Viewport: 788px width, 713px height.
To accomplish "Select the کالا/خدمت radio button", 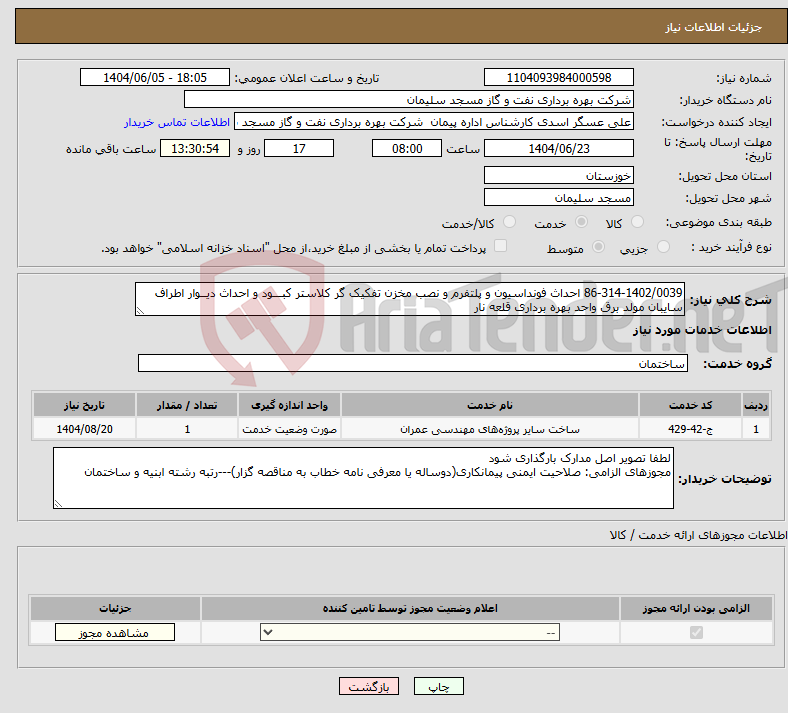I will point(510,222).
